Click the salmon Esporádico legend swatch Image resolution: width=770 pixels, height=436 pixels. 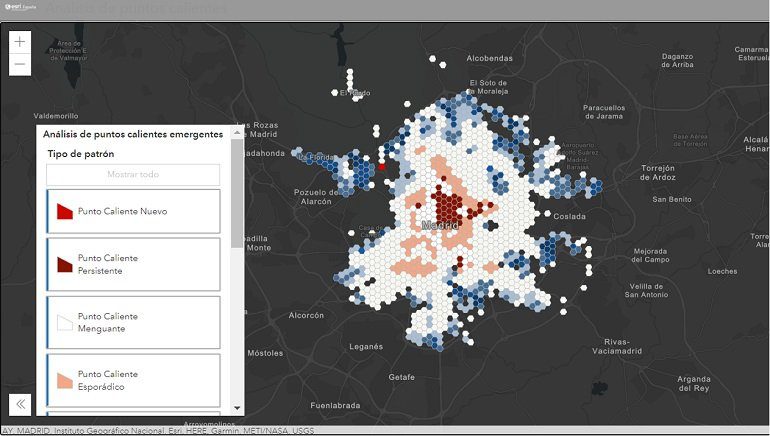pos(65,381)
